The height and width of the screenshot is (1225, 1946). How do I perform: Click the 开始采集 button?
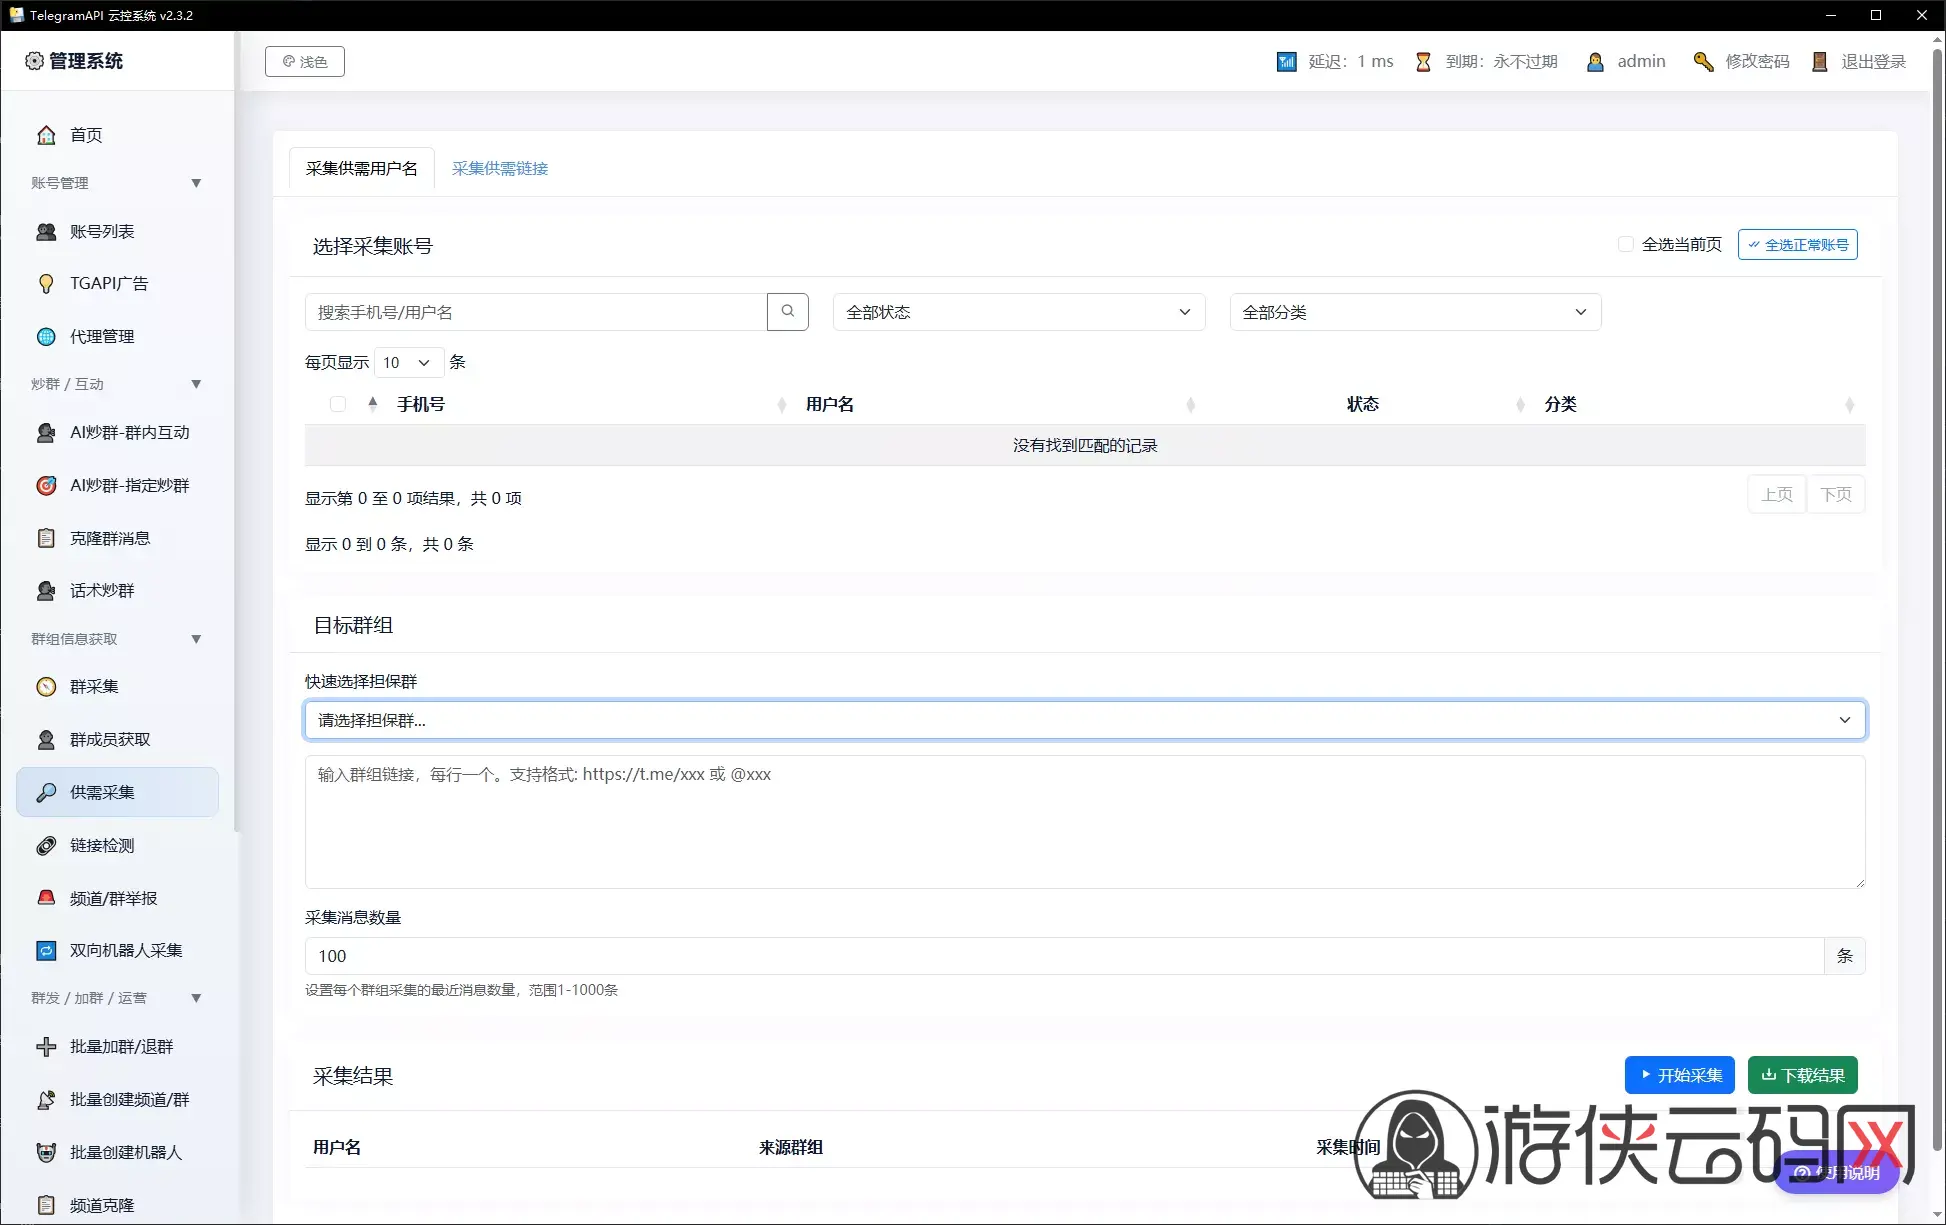1680,1075
